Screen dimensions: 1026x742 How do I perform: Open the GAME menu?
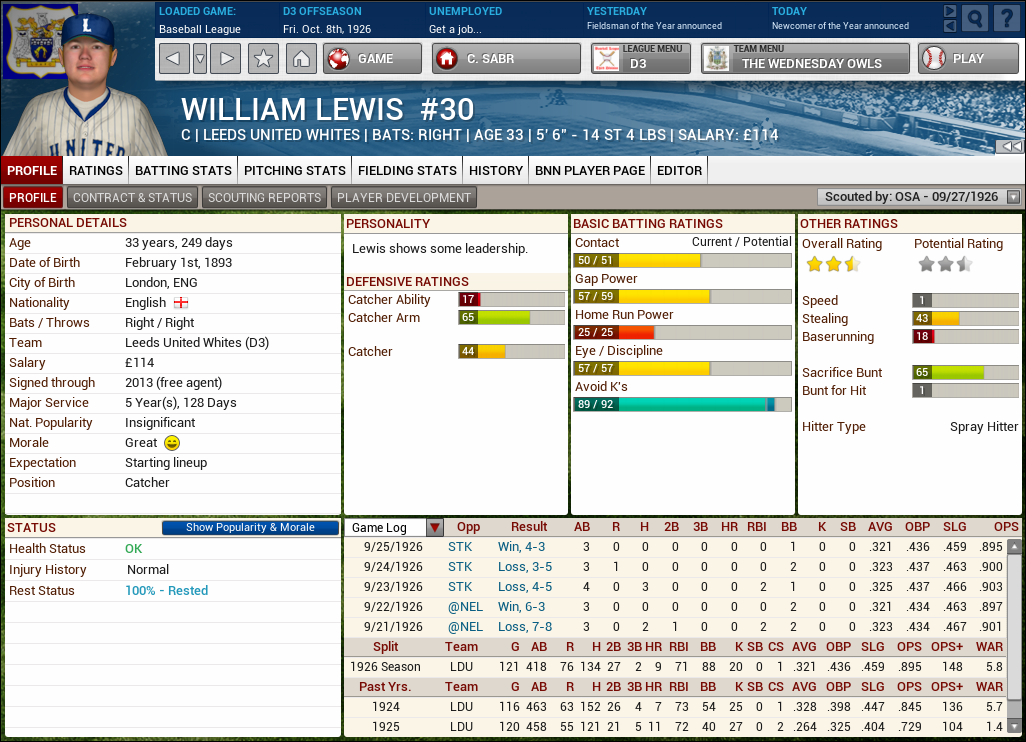[x=372, y=59]
